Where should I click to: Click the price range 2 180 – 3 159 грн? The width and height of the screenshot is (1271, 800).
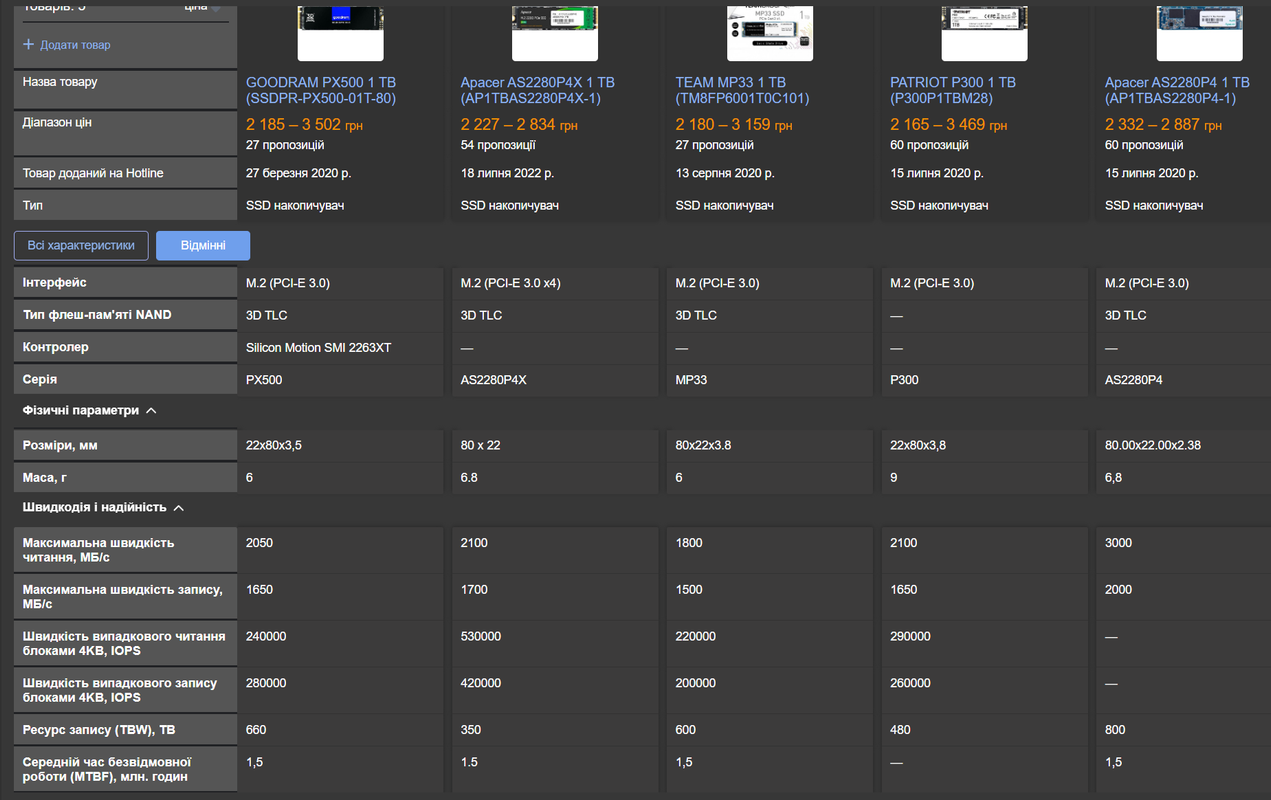pyautogui.click(x=734, y=125)
